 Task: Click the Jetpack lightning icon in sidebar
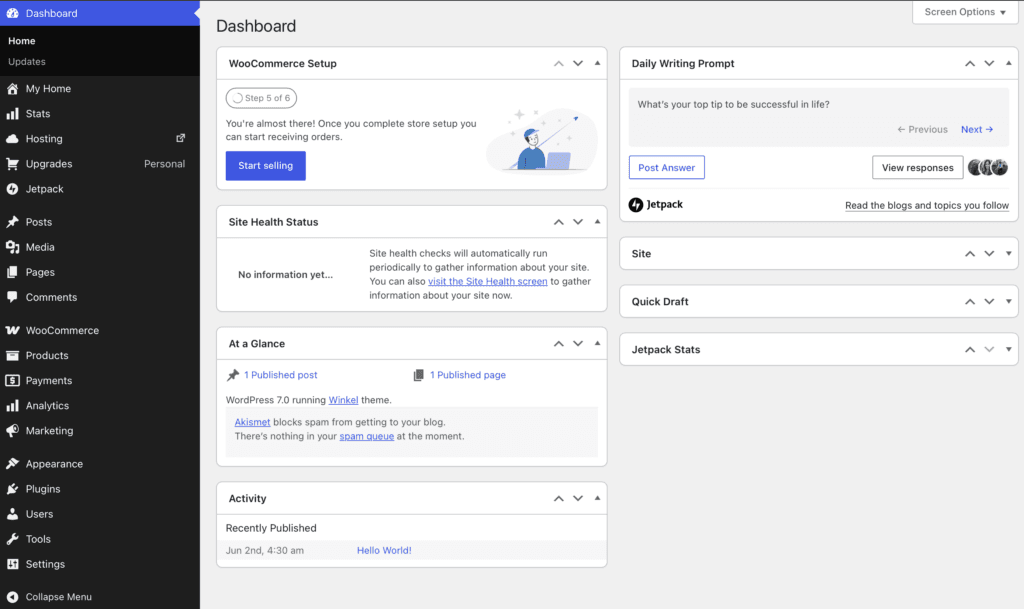[12, 189]
